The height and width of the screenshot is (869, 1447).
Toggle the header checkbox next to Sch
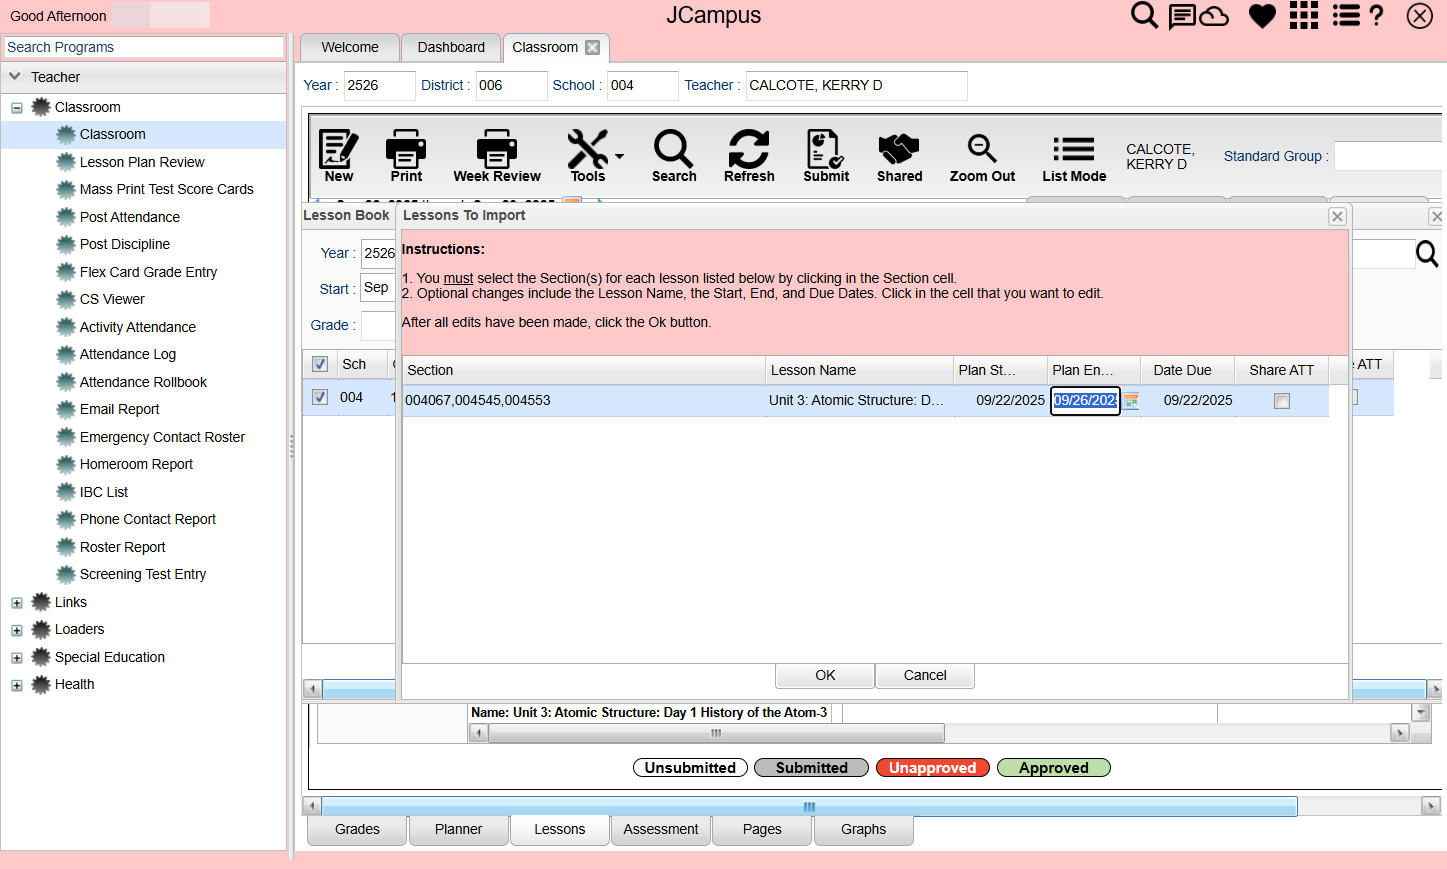320,364
